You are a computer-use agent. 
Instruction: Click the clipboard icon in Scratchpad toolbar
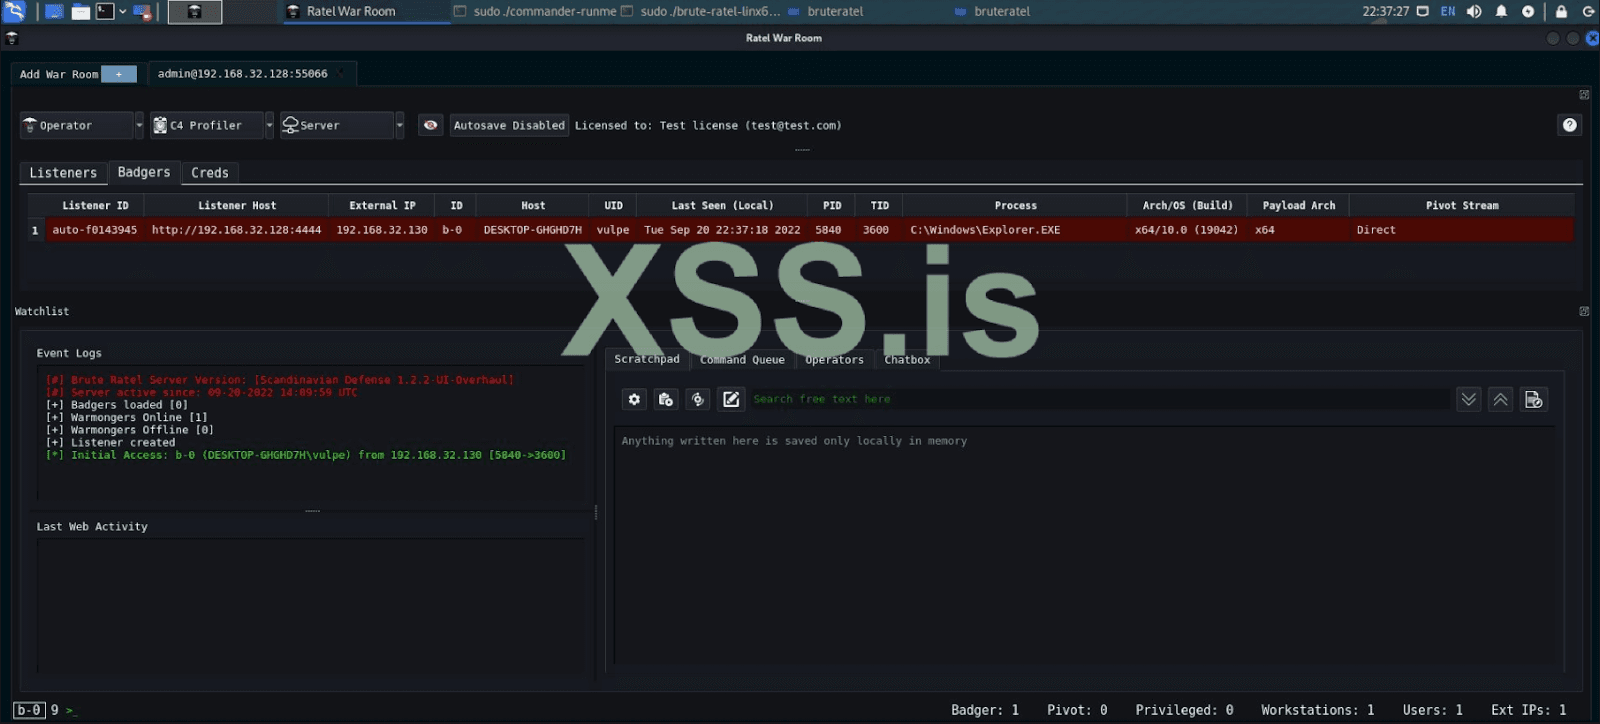click(x=666, y=399)
